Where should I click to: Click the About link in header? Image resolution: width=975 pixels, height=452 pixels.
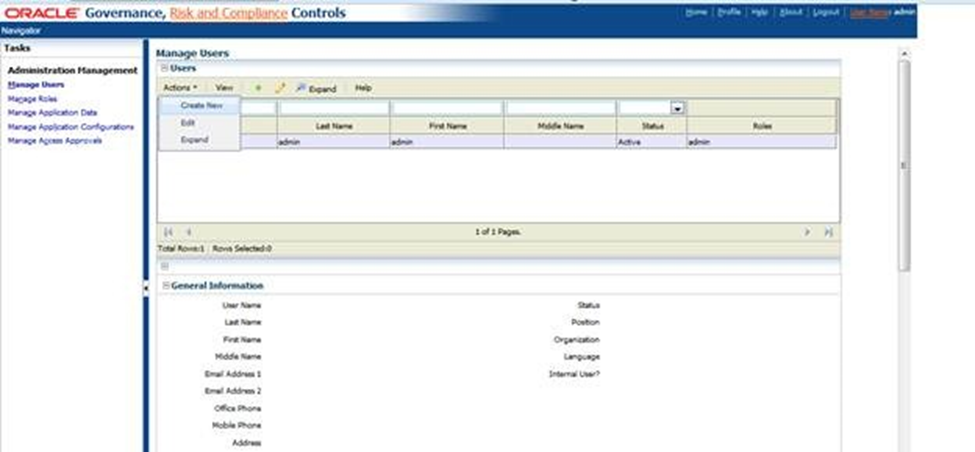coord(790,12)
